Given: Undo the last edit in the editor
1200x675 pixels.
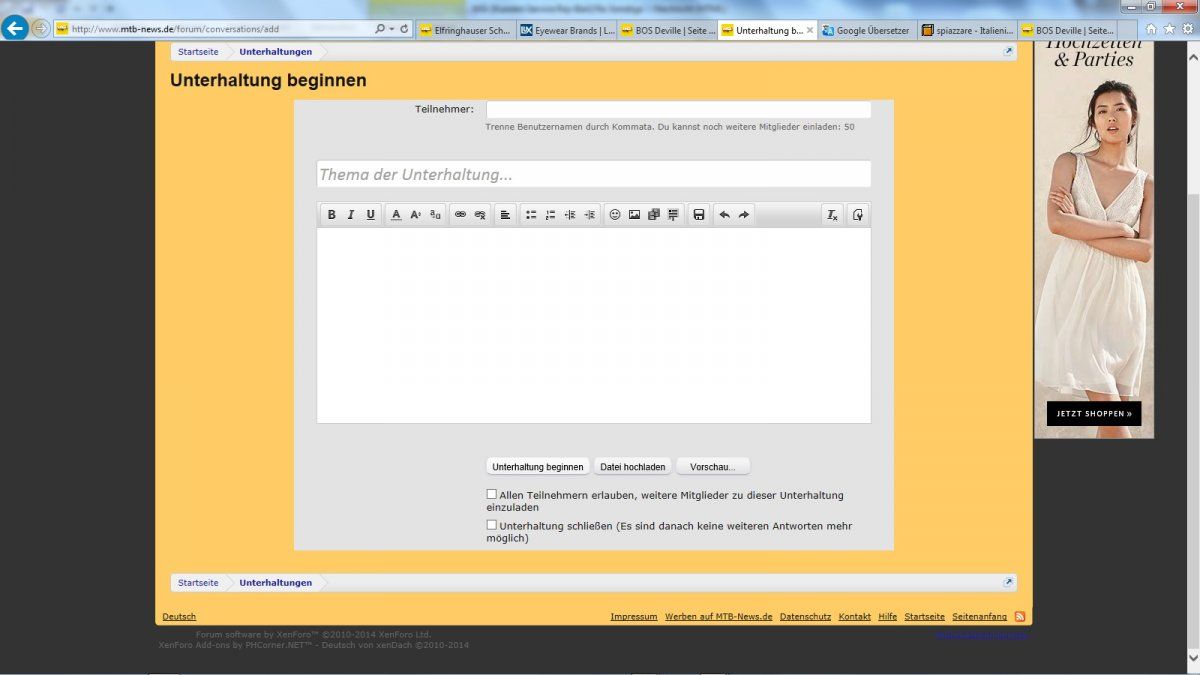Looking at the screenshot, I should coord(725,215).
